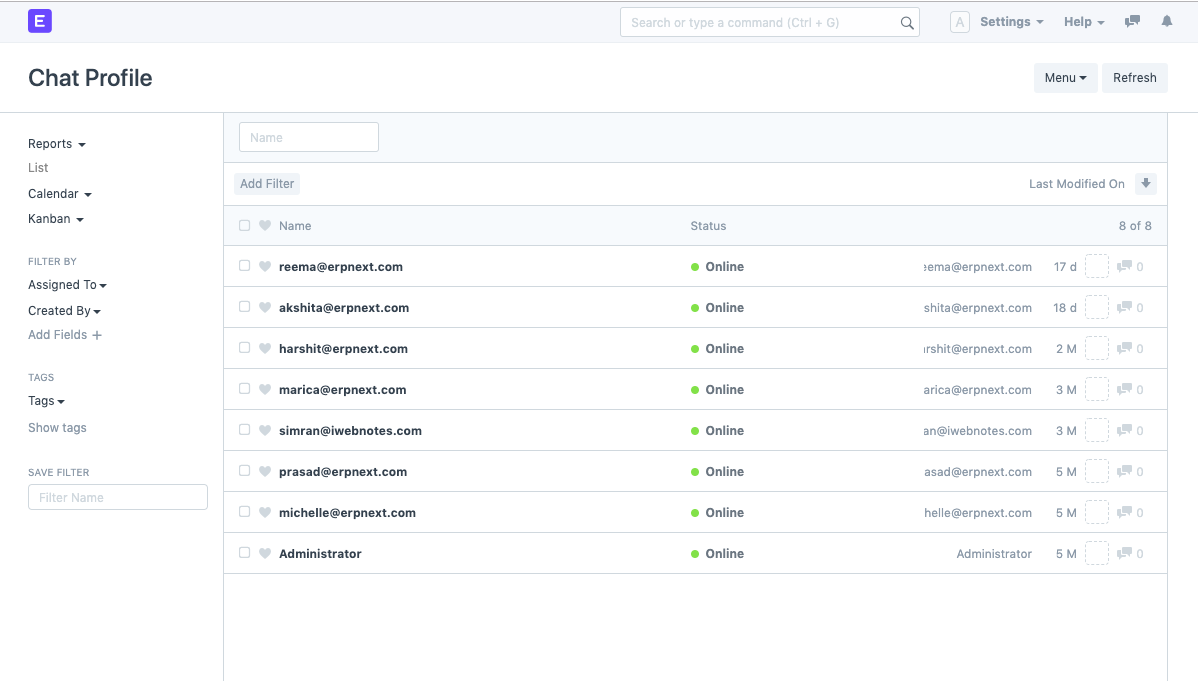Click the sort direction arrow button
1198x681 pixels.
point(1146,184)
